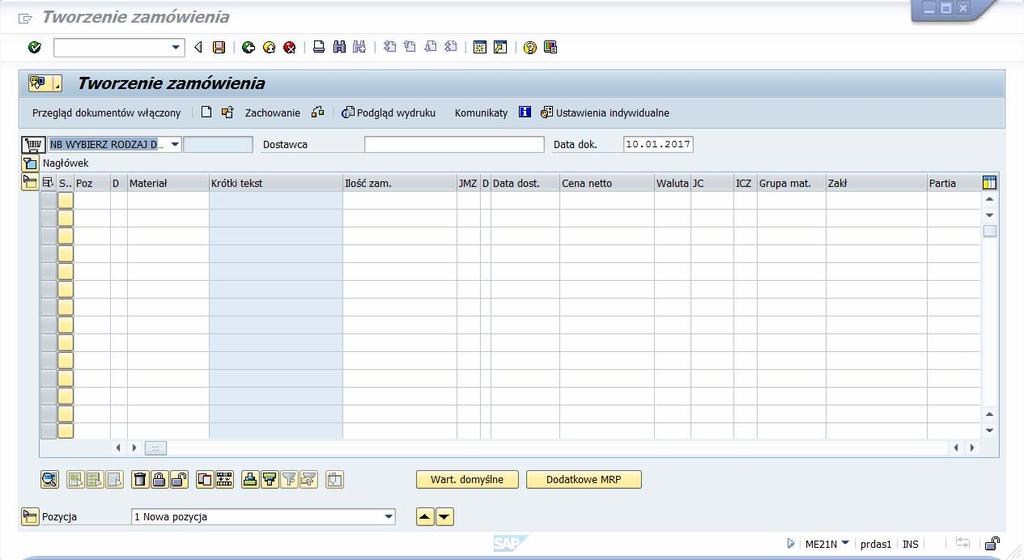Click the Lock item padlock icon
Viewport: 1024px width, 560px height.
pyautogui.click(x=159, y=480)
